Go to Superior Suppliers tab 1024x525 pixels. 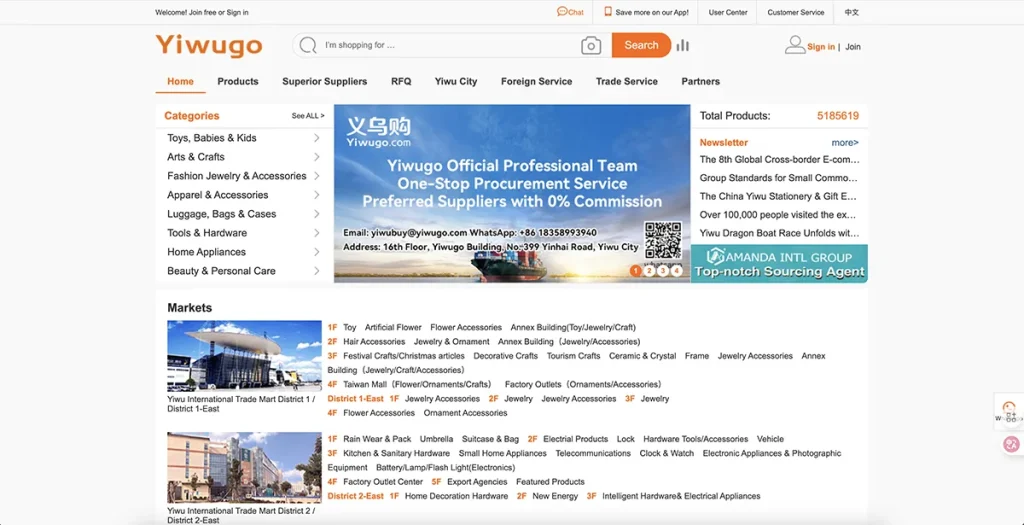325,82
